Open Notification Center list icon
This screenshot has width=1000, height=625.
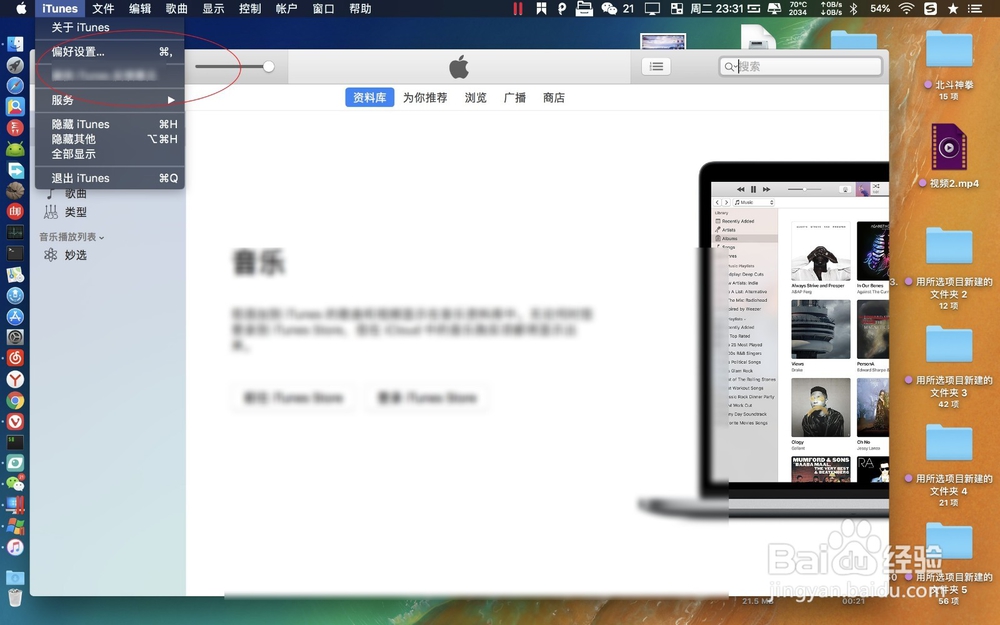[x=974, y=8]
